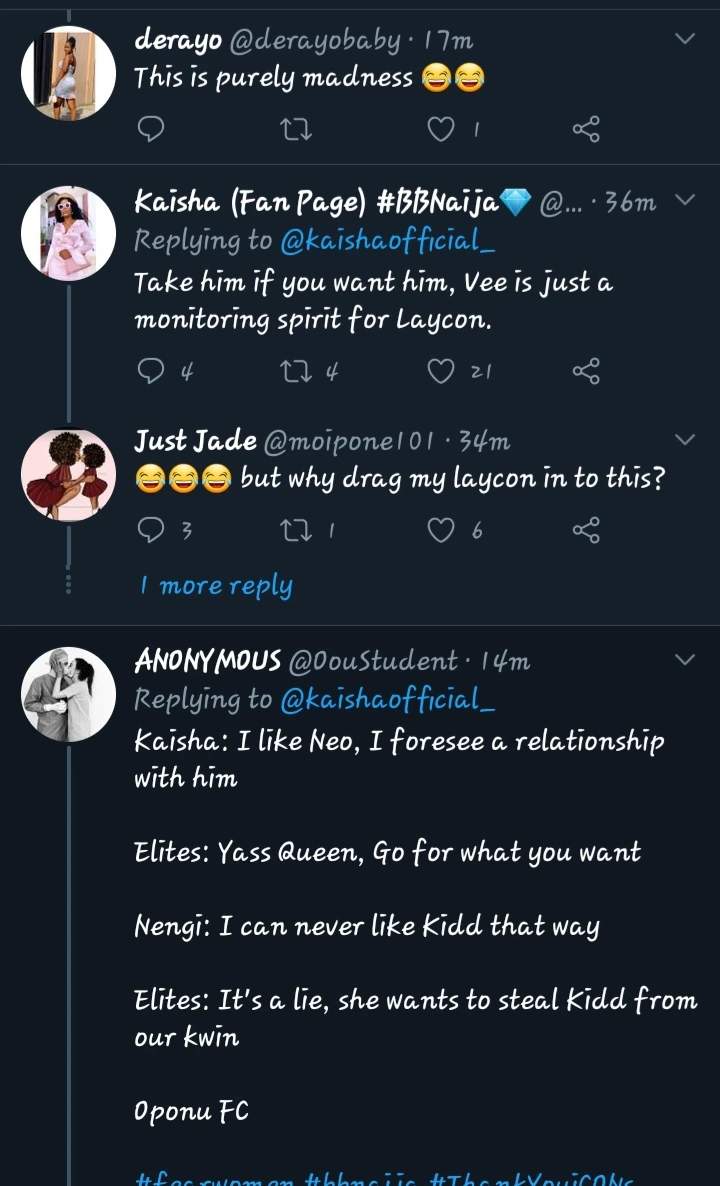The image size is (720, 1186).
Task: Show 1 more reply
Action: (216, 586)
